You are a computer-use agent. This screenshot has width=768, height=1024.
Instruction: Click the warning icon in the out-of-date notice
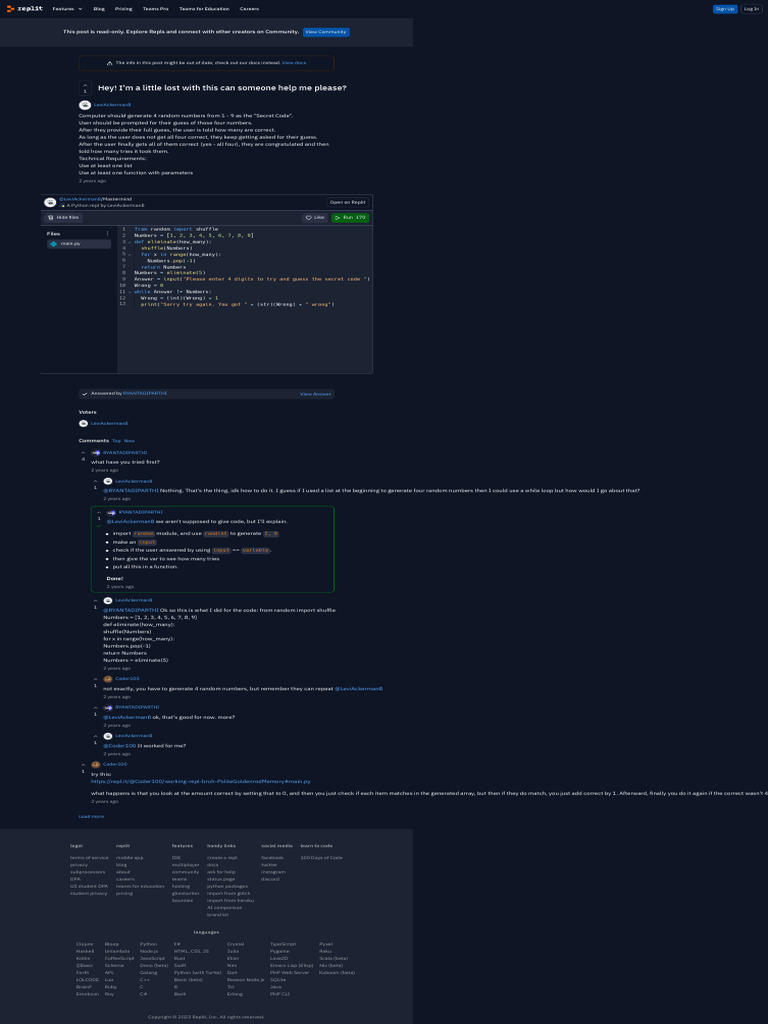pyautogui.click(x=110, y=63)
